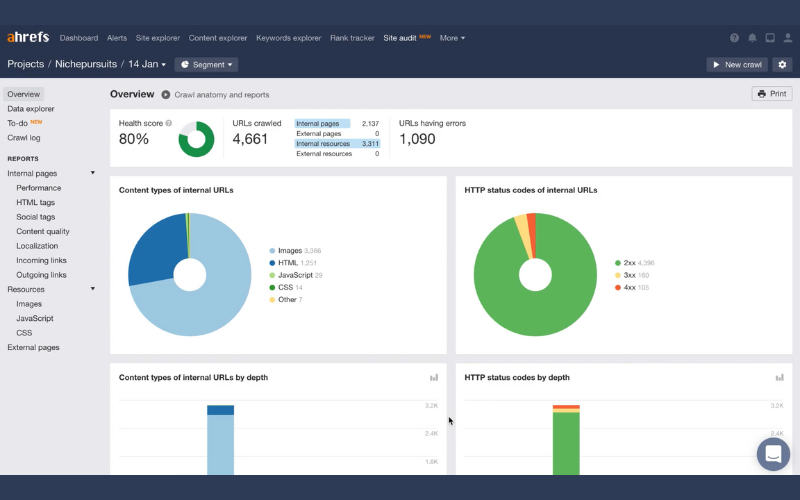Open the Segment dropdown
Screen dimensions: 800x500
pos(207,64)
